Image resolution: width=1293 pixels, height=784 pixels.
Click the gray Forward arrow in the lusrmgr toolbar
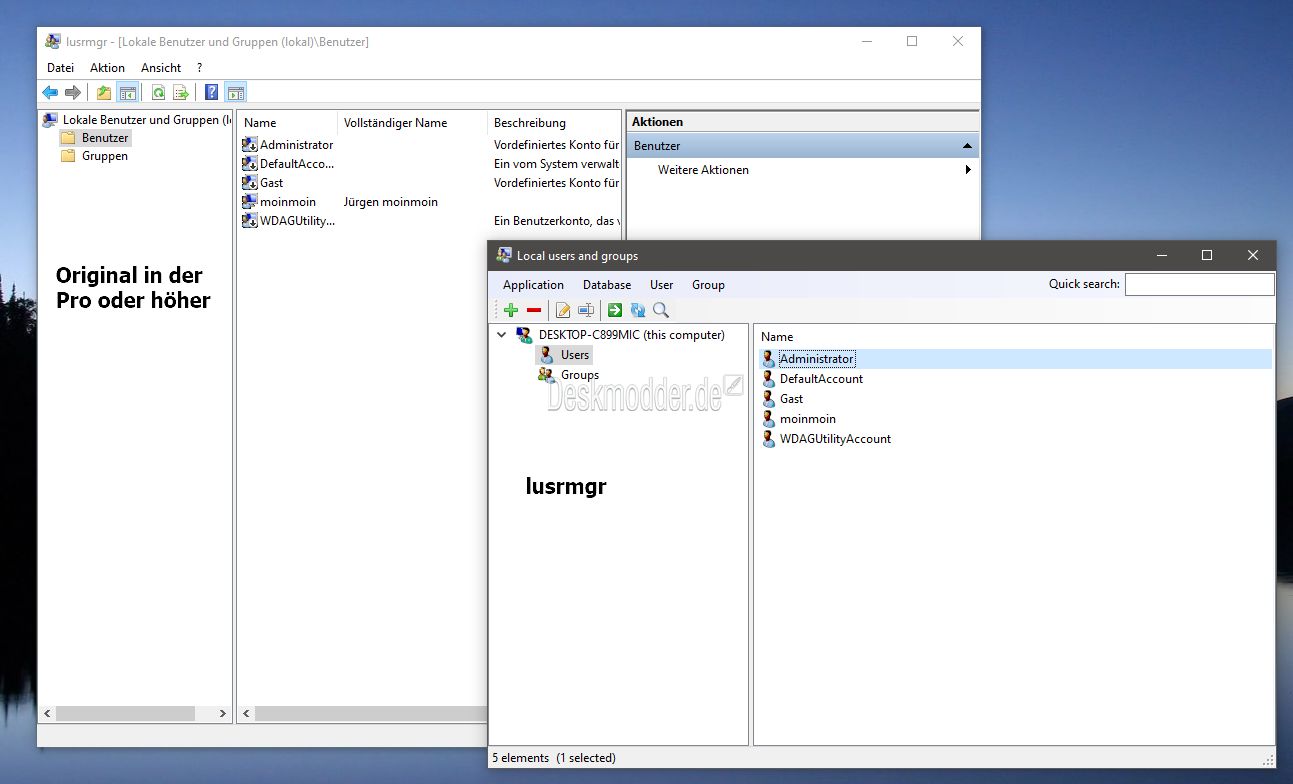pyautogui.click(x=73, y=93)
